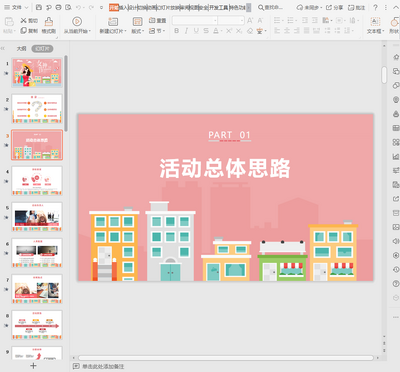This screenshot has height=372, width=400.
Task: Click the add slide plus icon below thumbnails
Action: pos(33,366)
